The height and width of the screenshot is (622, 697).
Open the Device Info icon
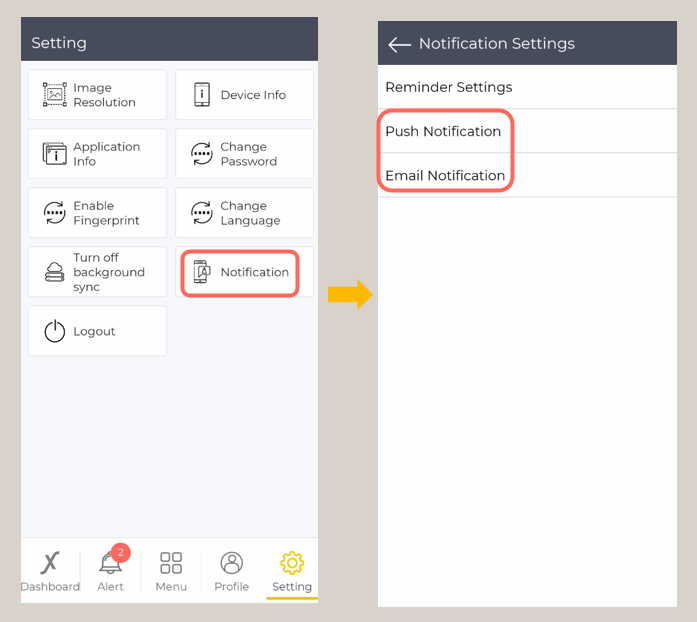tap(202, 95)
